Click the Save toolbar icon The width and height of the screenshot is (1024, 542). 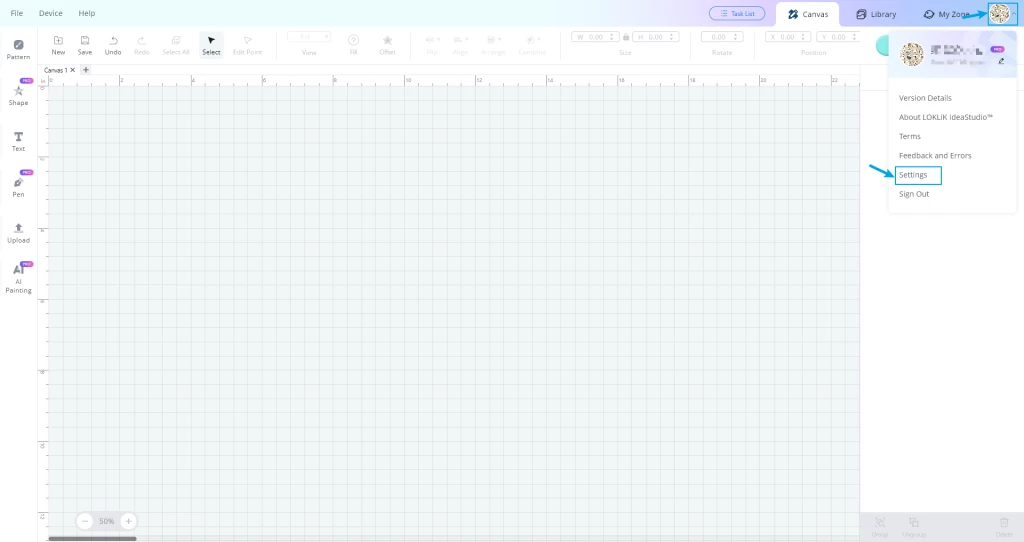pos(85,45)
